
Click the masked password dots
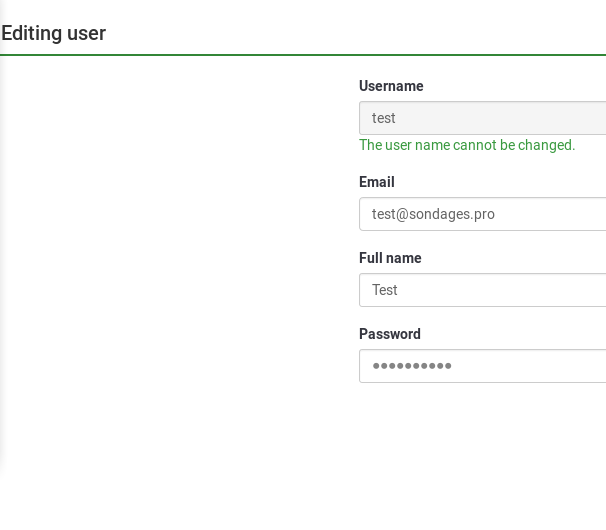click(x=412, y=366)
